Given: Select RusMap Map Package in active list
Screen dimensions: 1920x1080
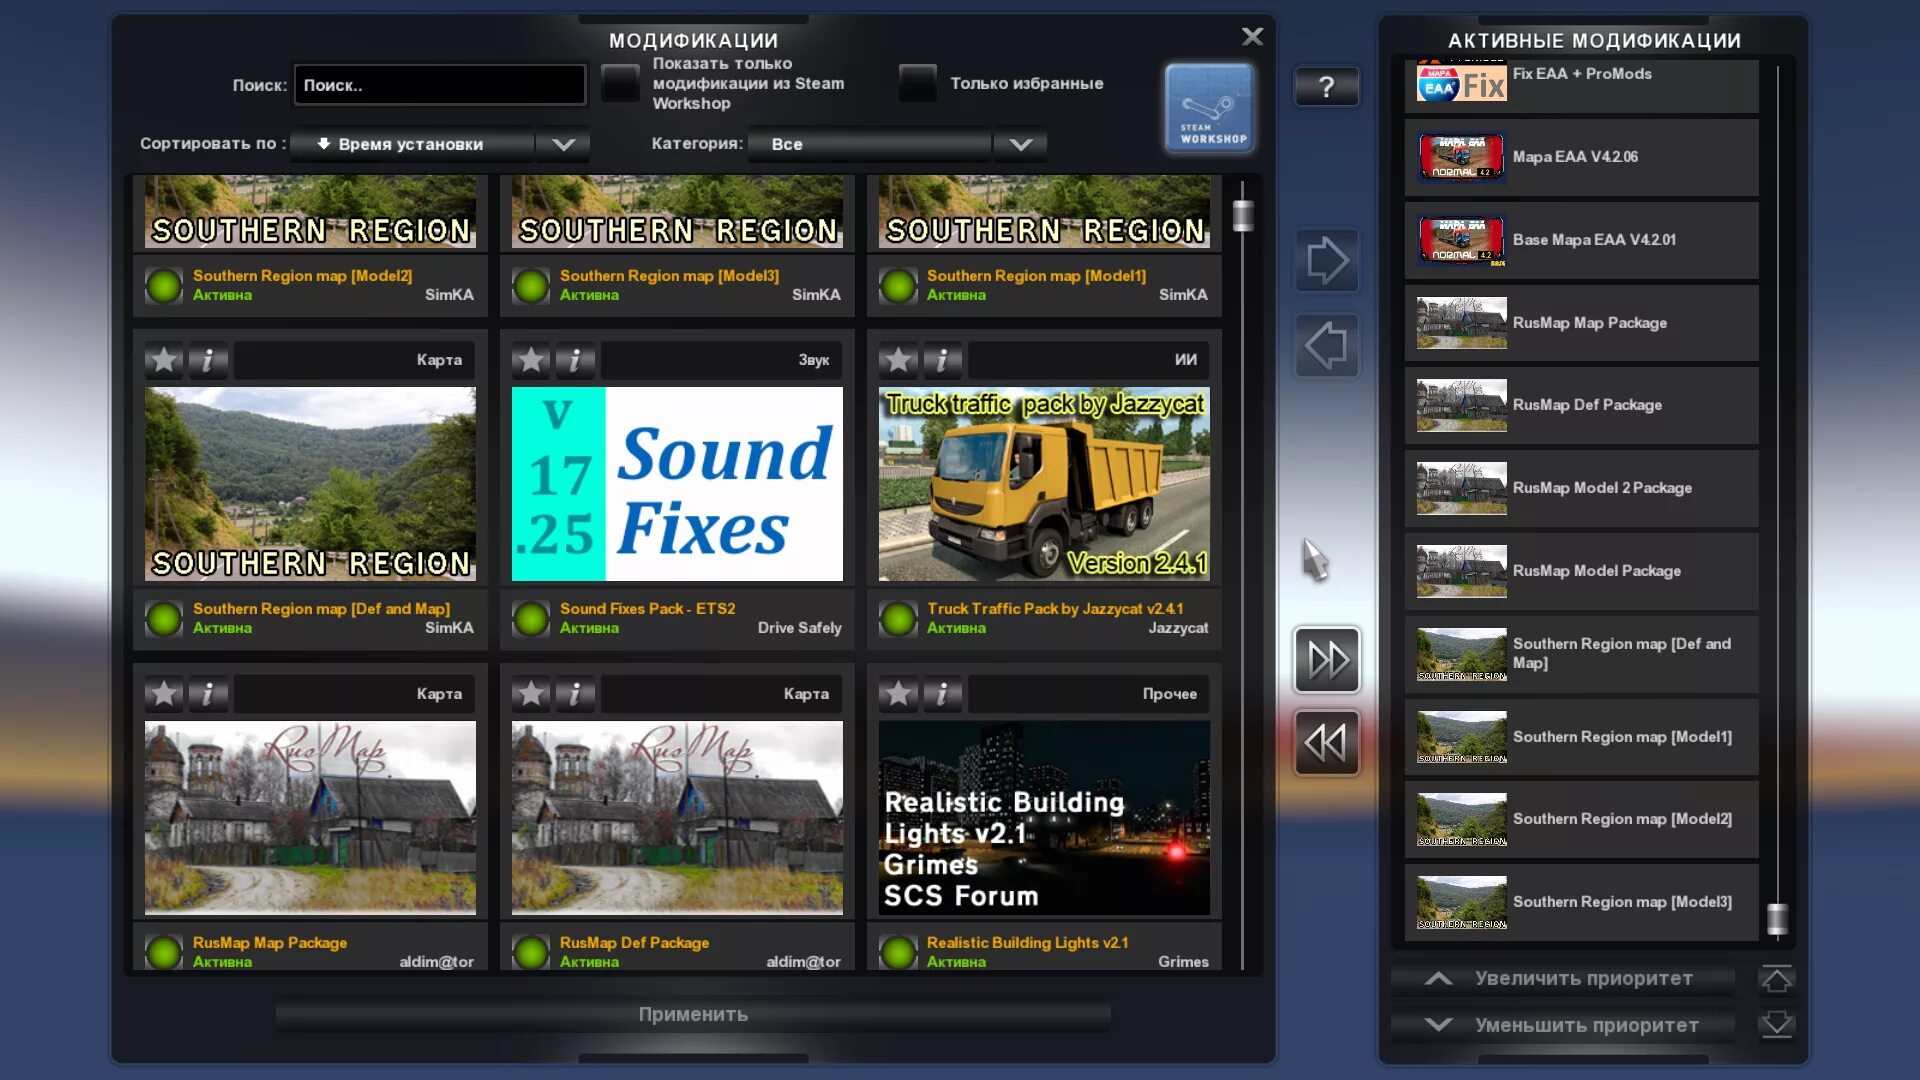Looking at the screenshot, I should point(1581,323).
